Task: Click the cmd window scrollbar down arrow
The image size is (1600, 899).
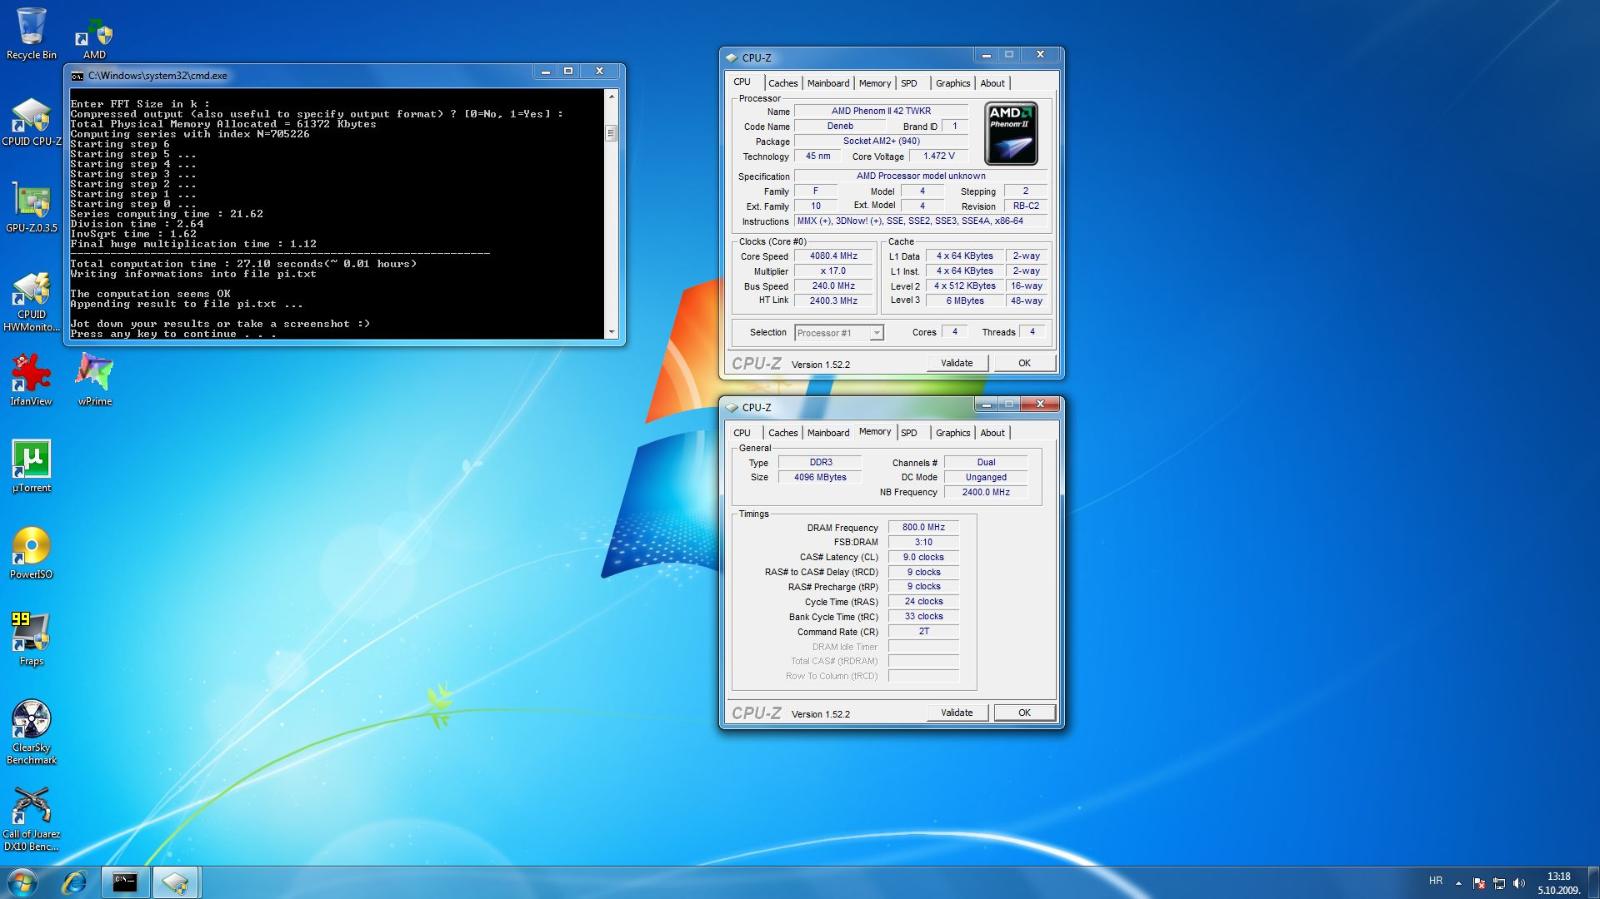Action: pyautogui.click(x=611, y=331)
